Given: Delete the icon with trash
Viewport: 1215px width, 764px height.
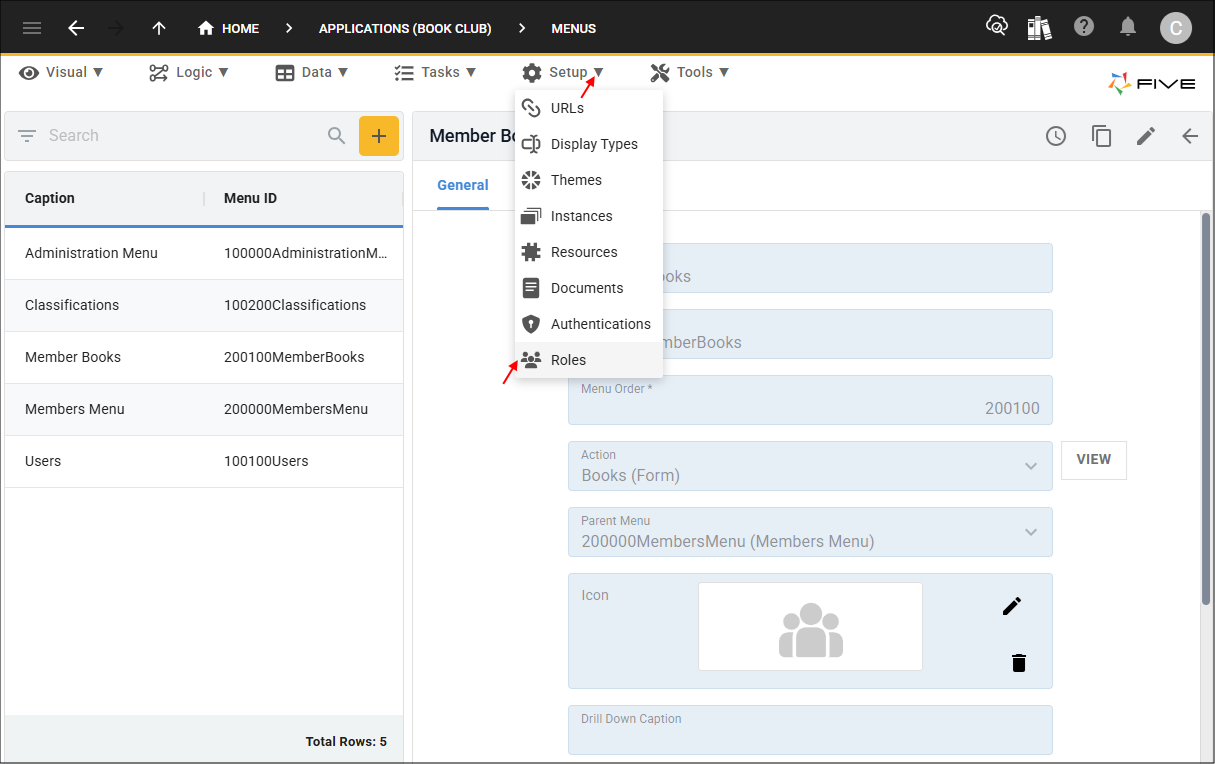Looking at the screenshot, I should tap(1019, 663).
